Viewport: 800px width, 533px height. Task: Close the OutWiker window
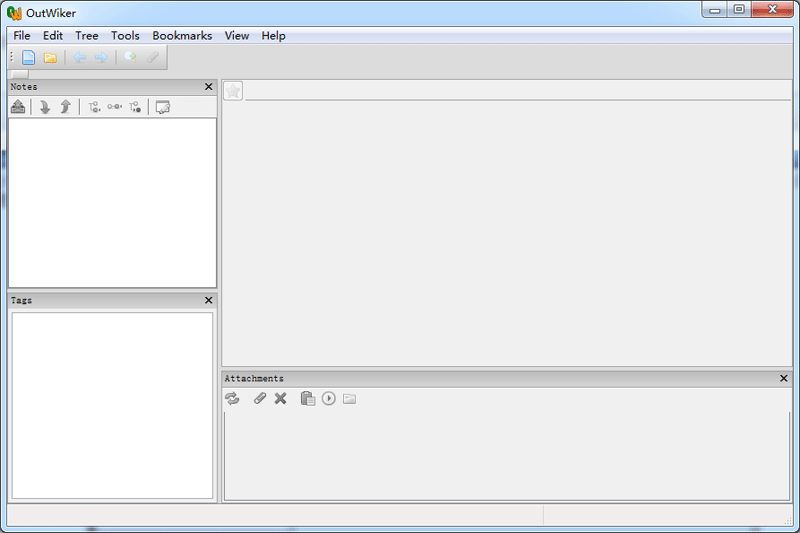point(772,10)
